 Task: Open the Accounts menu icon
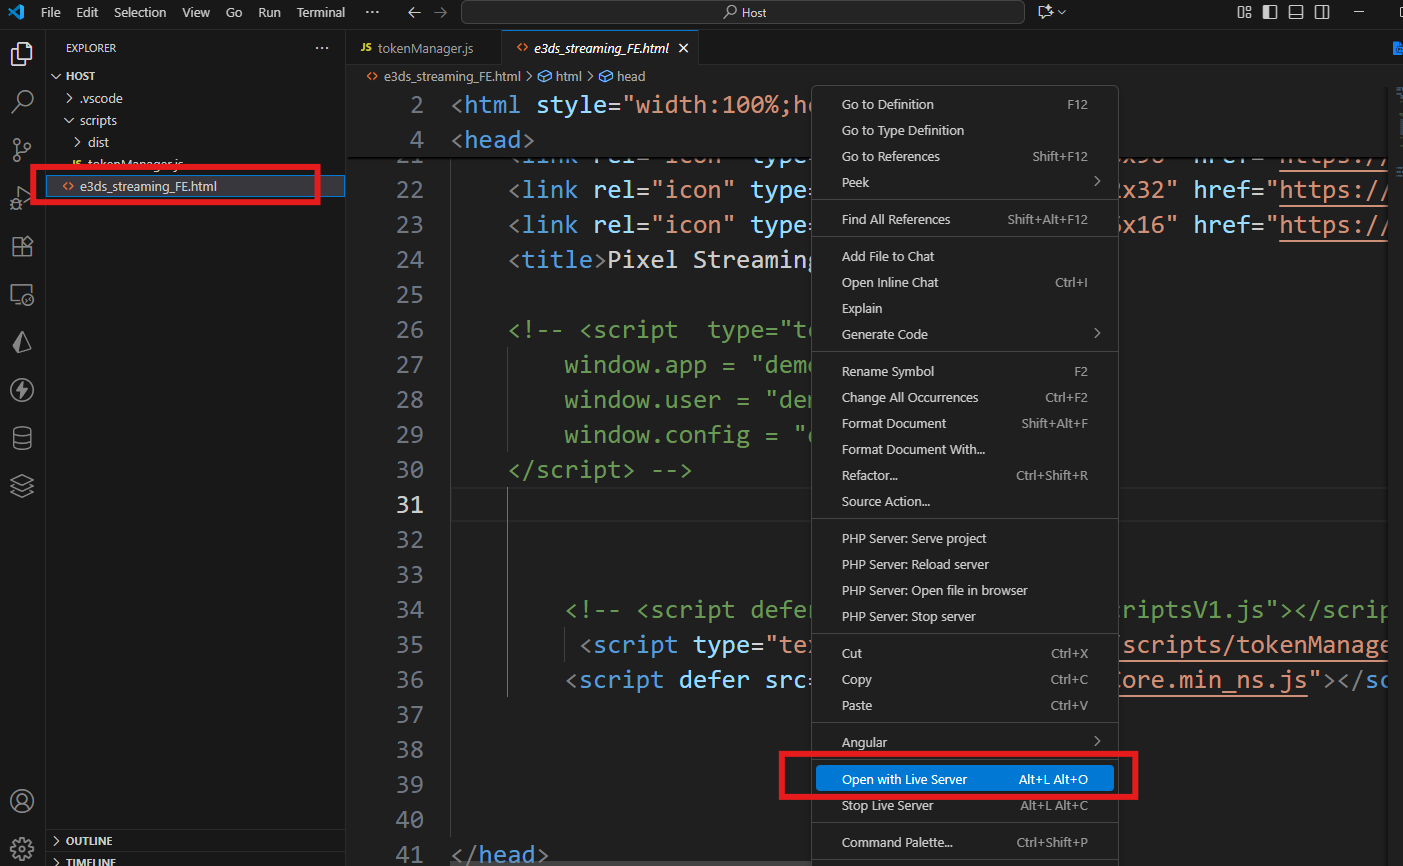click(x=22, y=801)
